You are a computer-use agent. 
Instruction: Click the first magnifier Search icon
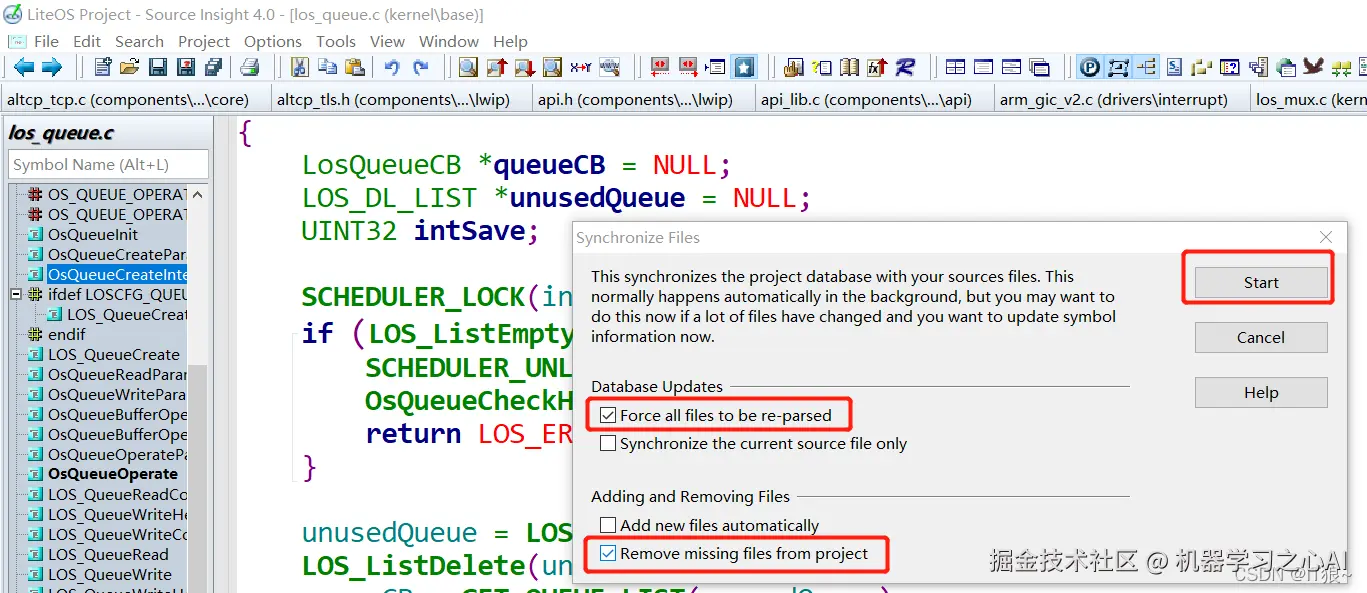coord(468,67)
